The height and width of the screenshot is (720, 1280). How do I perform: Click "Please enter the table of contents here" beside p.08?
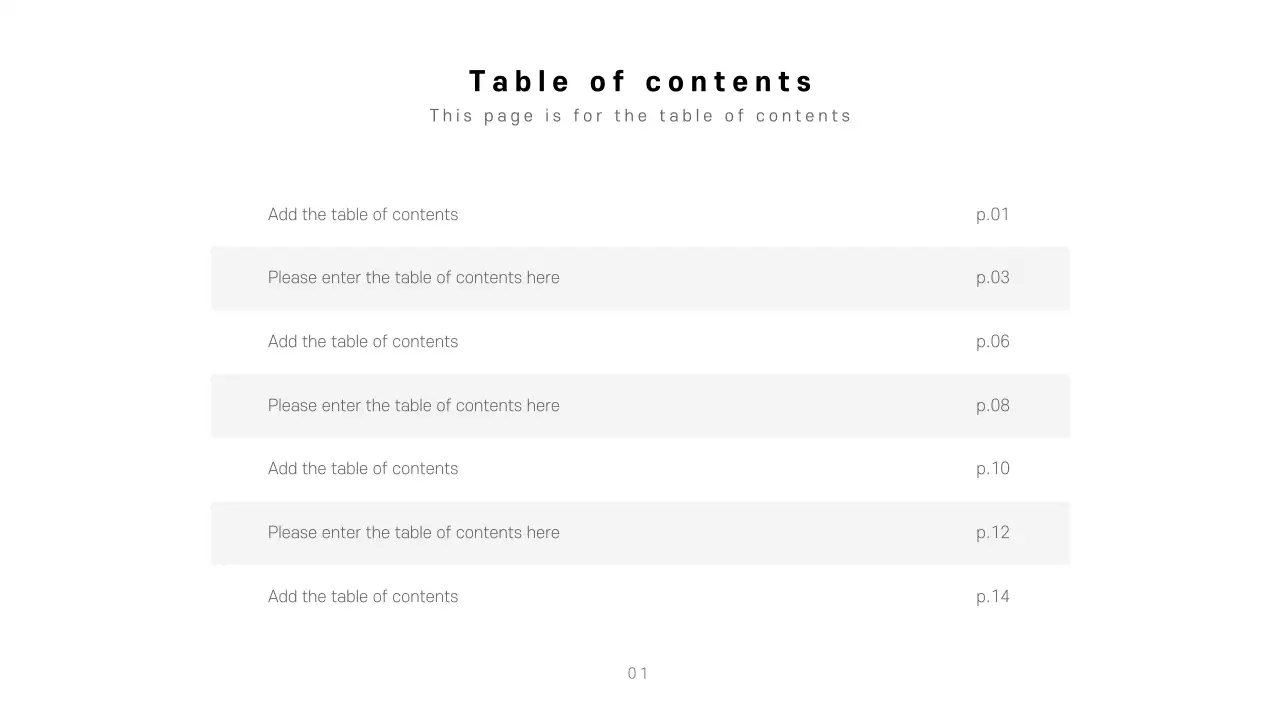point(413,405)
